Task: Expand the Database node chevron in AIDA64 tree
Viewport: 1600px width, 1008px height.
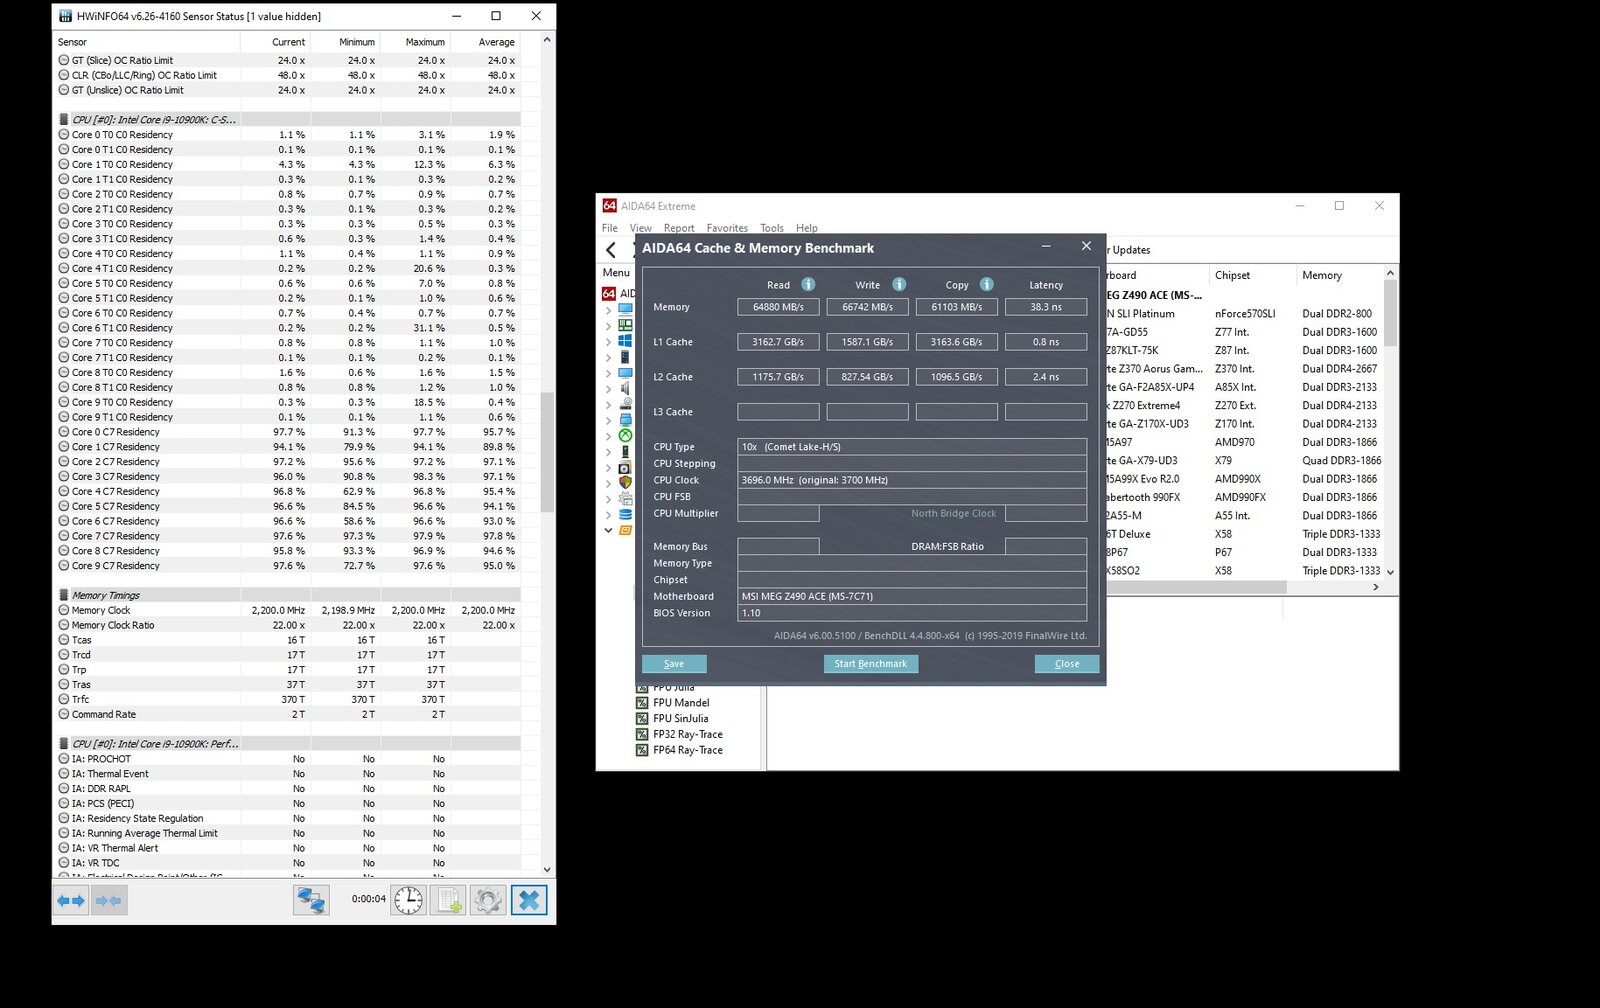Action: tap(608, 515)
